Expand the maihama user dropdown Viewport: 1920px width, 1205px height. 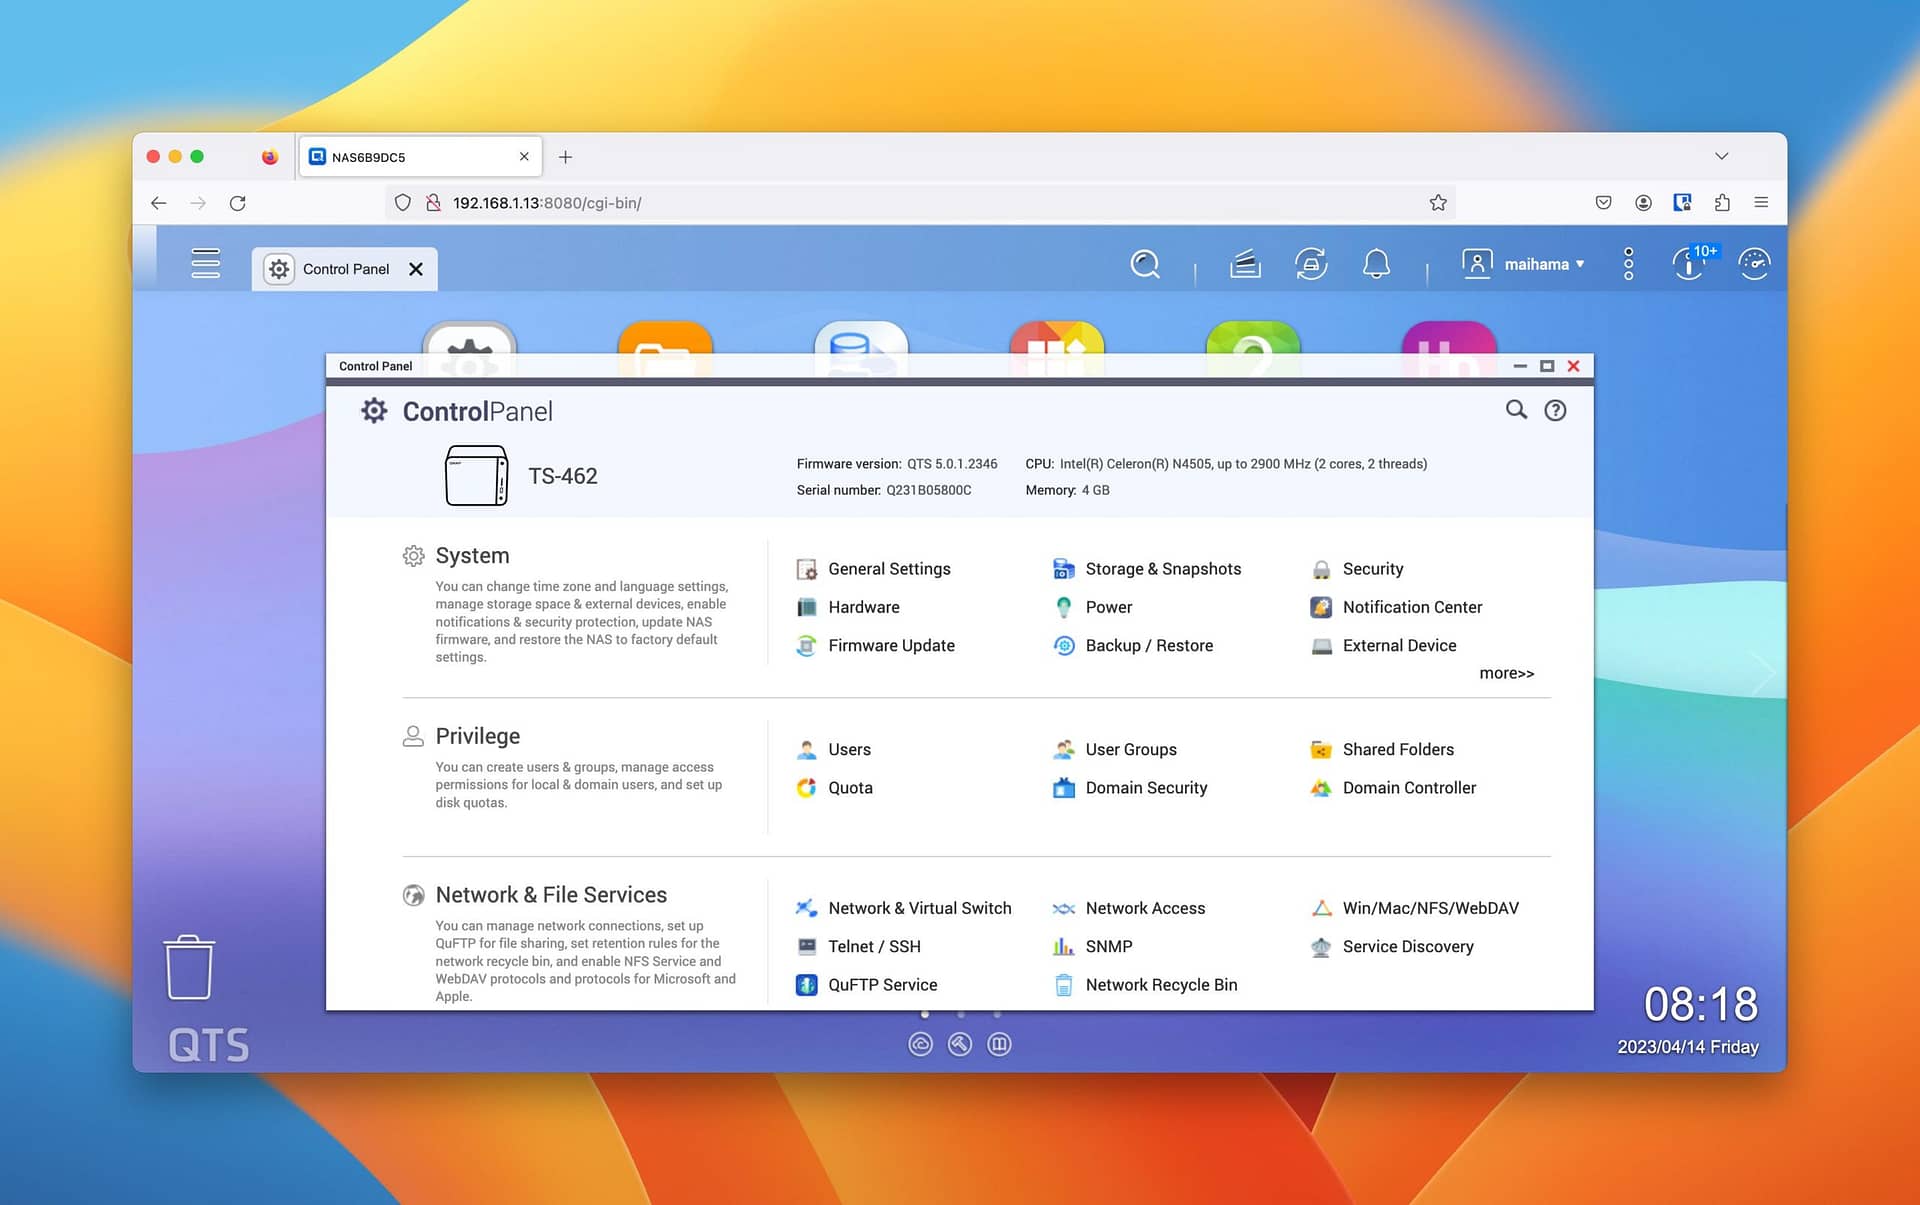1523,264
